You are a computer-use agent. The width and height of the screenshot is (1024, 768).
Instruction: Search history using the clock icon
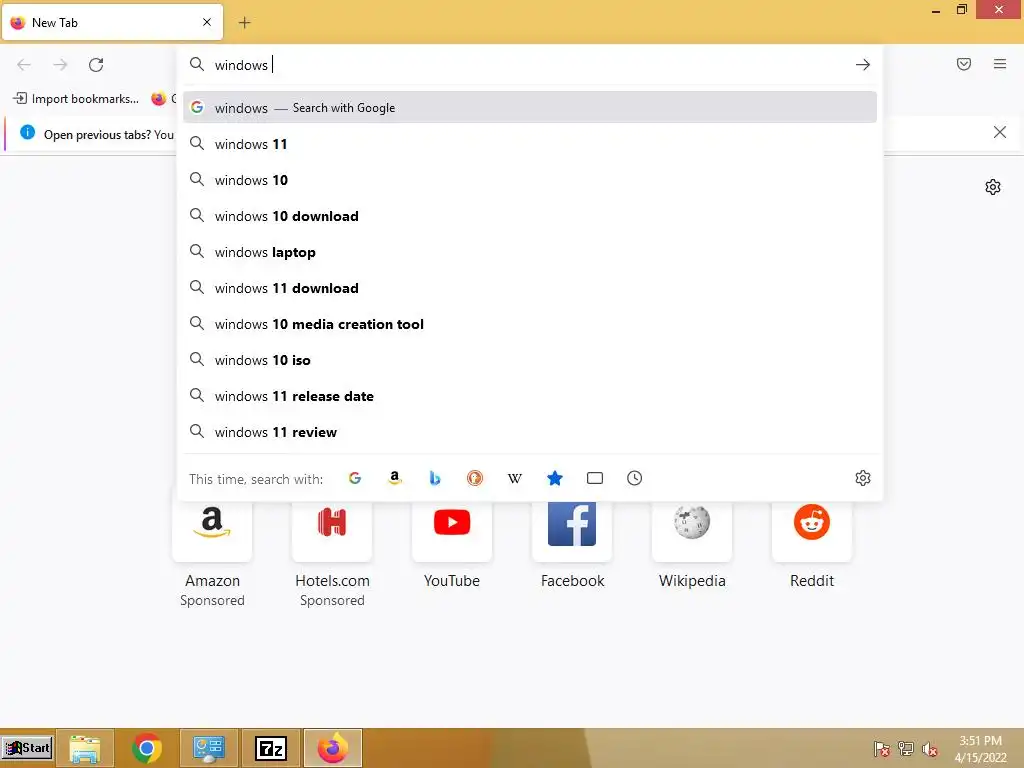click(635, 478)
